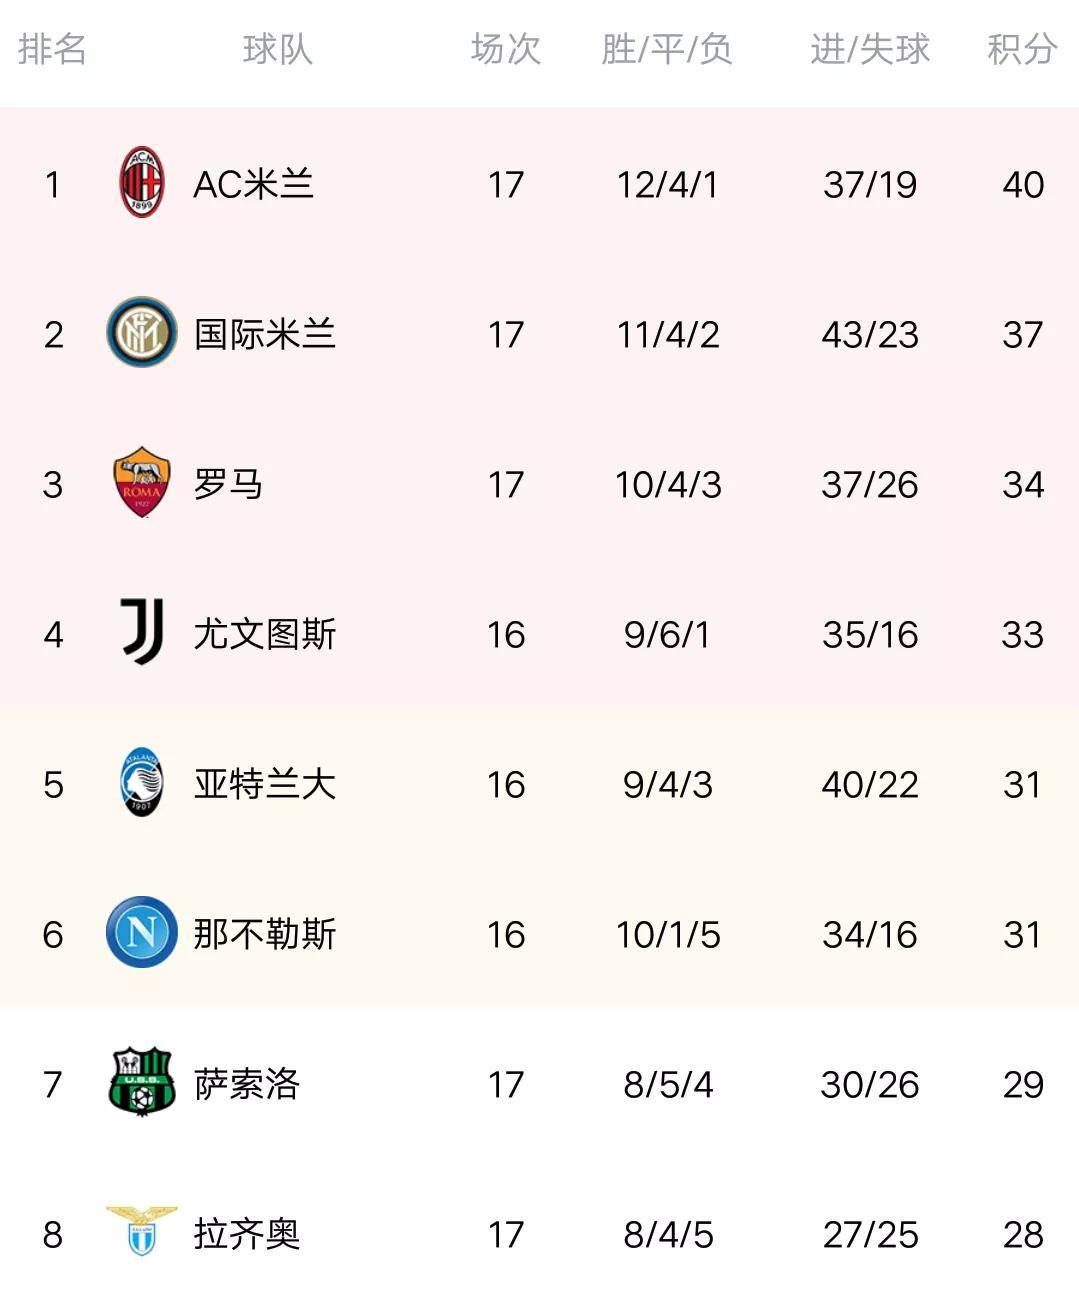Open AC米兰 team name link
The image size is (1079, 1295).
pyautogui.click(x=254, y=184)
